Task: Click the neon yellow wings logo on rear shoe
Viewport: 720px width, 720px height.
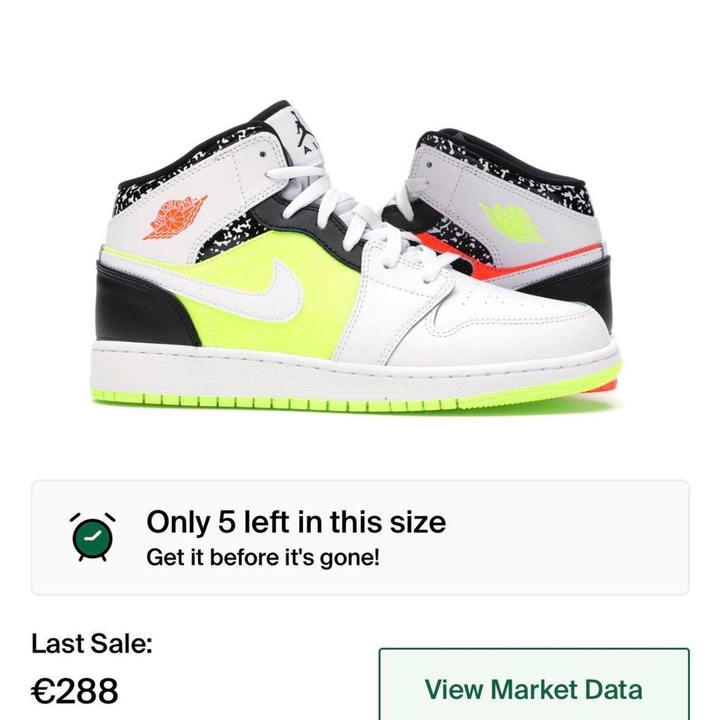Action: [x=512, y=222]
